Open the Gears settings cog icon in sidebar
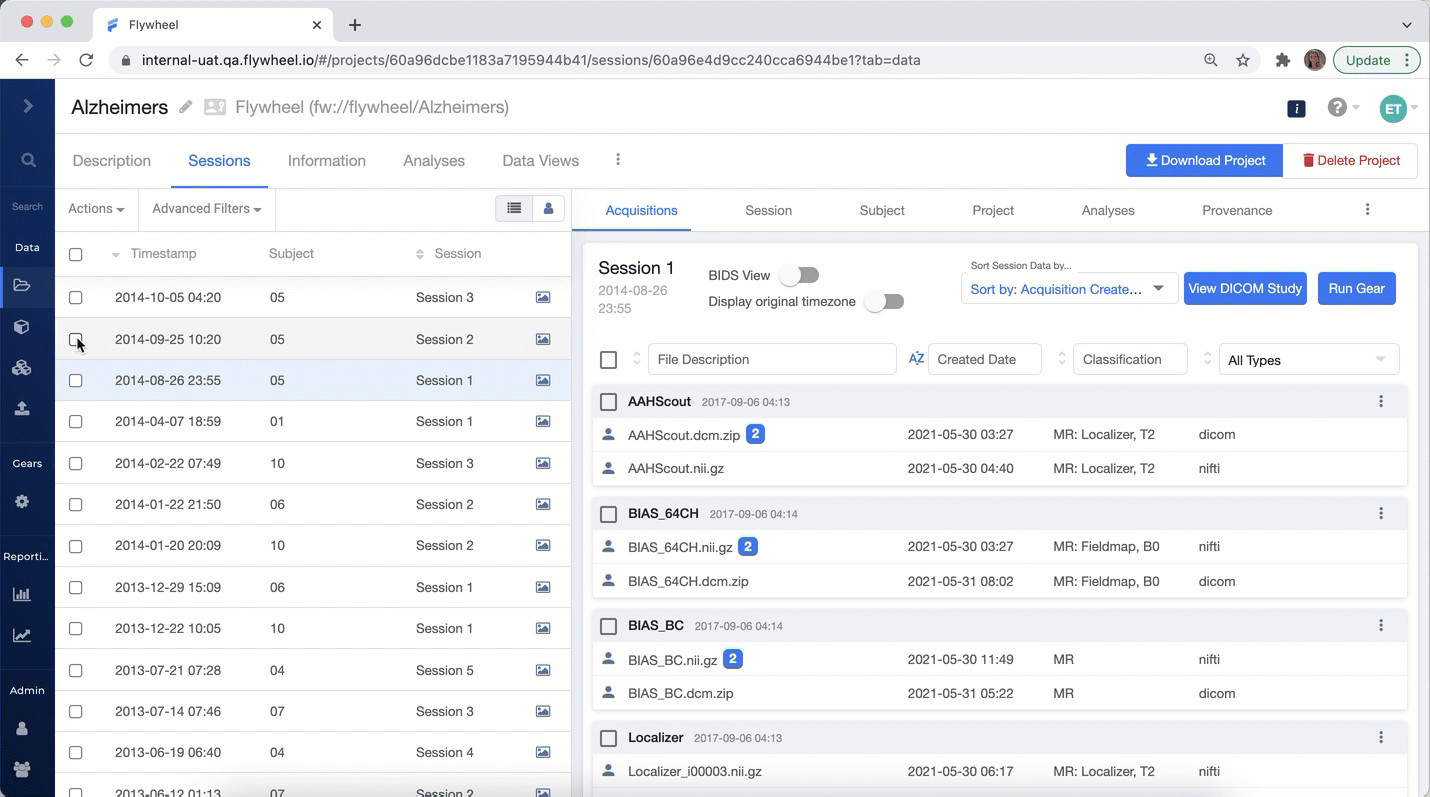Screen dimensions: 1430x797 coord(22,502)
